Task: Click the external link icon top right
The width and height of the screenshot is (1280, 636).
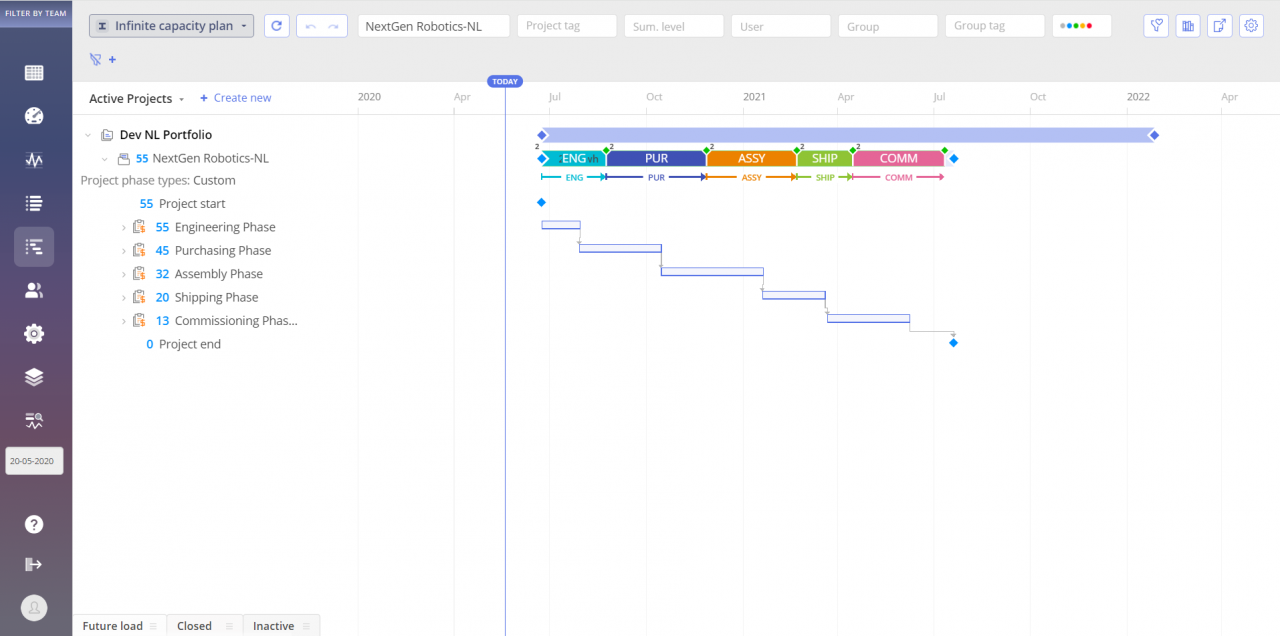Action: click(x=1219, y=25)
